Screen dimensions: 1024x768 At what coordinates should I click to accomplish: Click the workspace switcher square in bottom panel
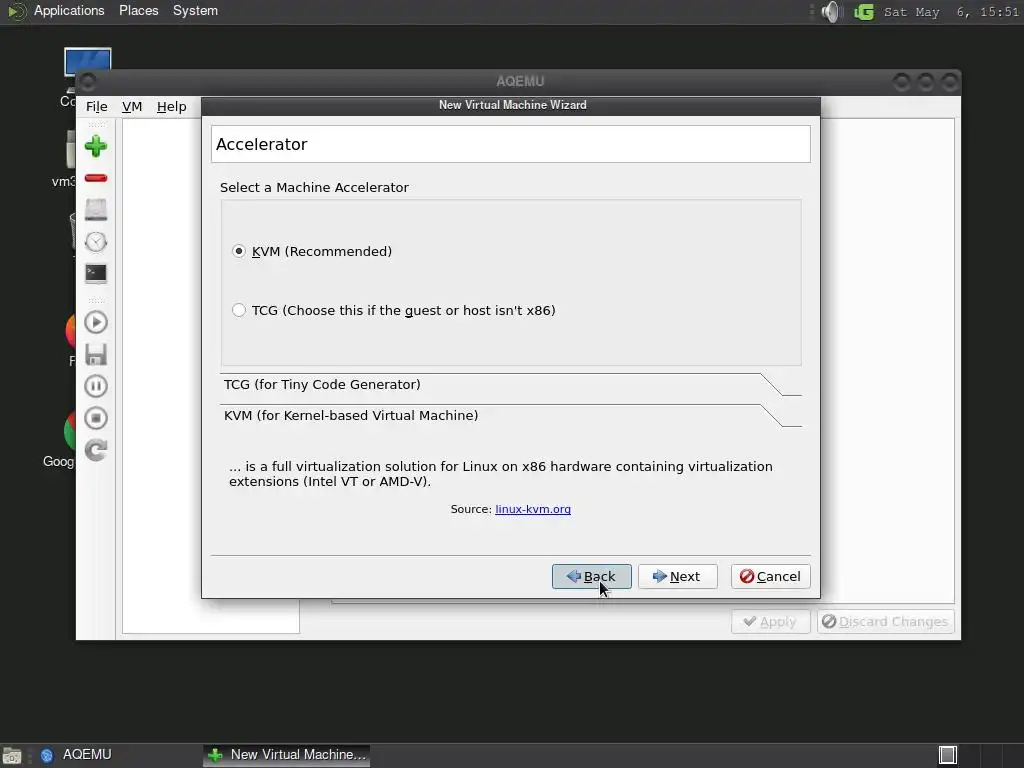948,755
